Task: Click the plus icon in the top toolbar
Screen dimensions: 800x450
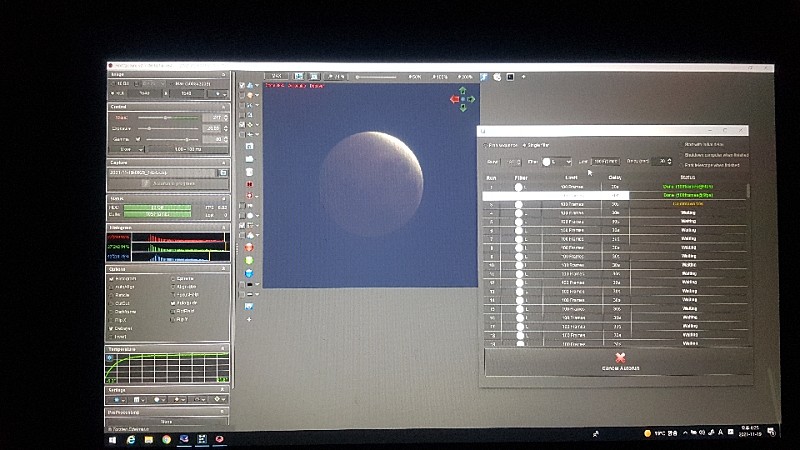Action: pyautogui.click(x=523, y=77)
